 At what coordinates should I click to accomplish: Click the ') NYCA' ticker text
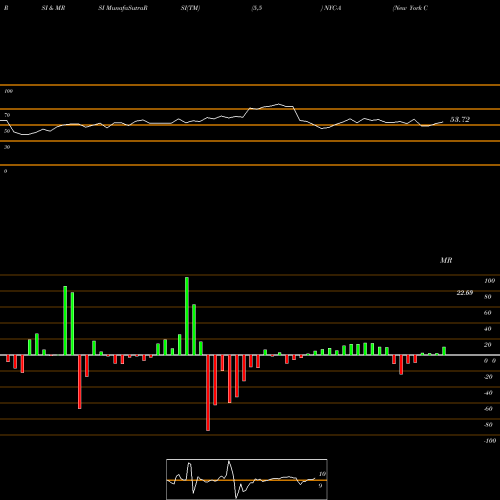331,8
